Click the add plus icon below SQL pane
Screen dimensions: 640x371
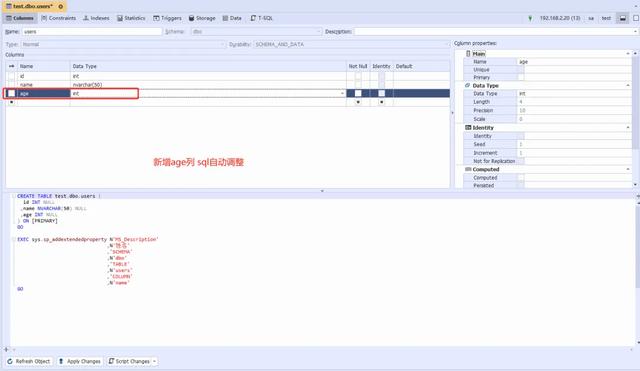pyautogui.click(x=6, y=349)
